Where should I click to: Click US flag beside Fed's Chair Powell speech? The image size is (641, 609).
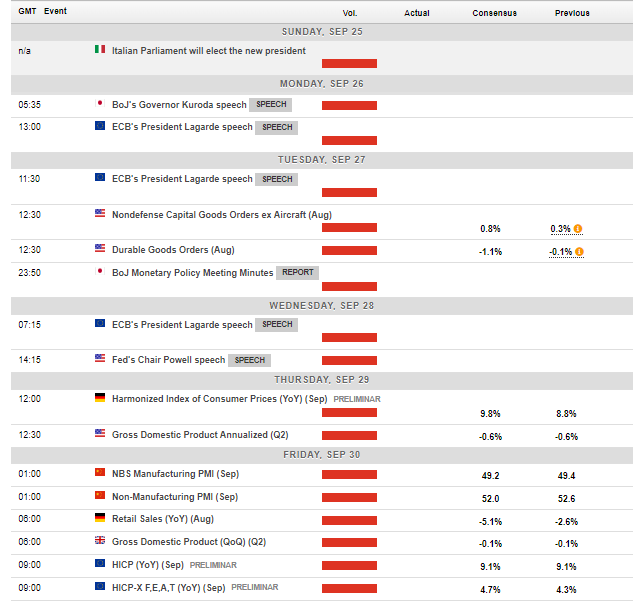pos(100,358)
